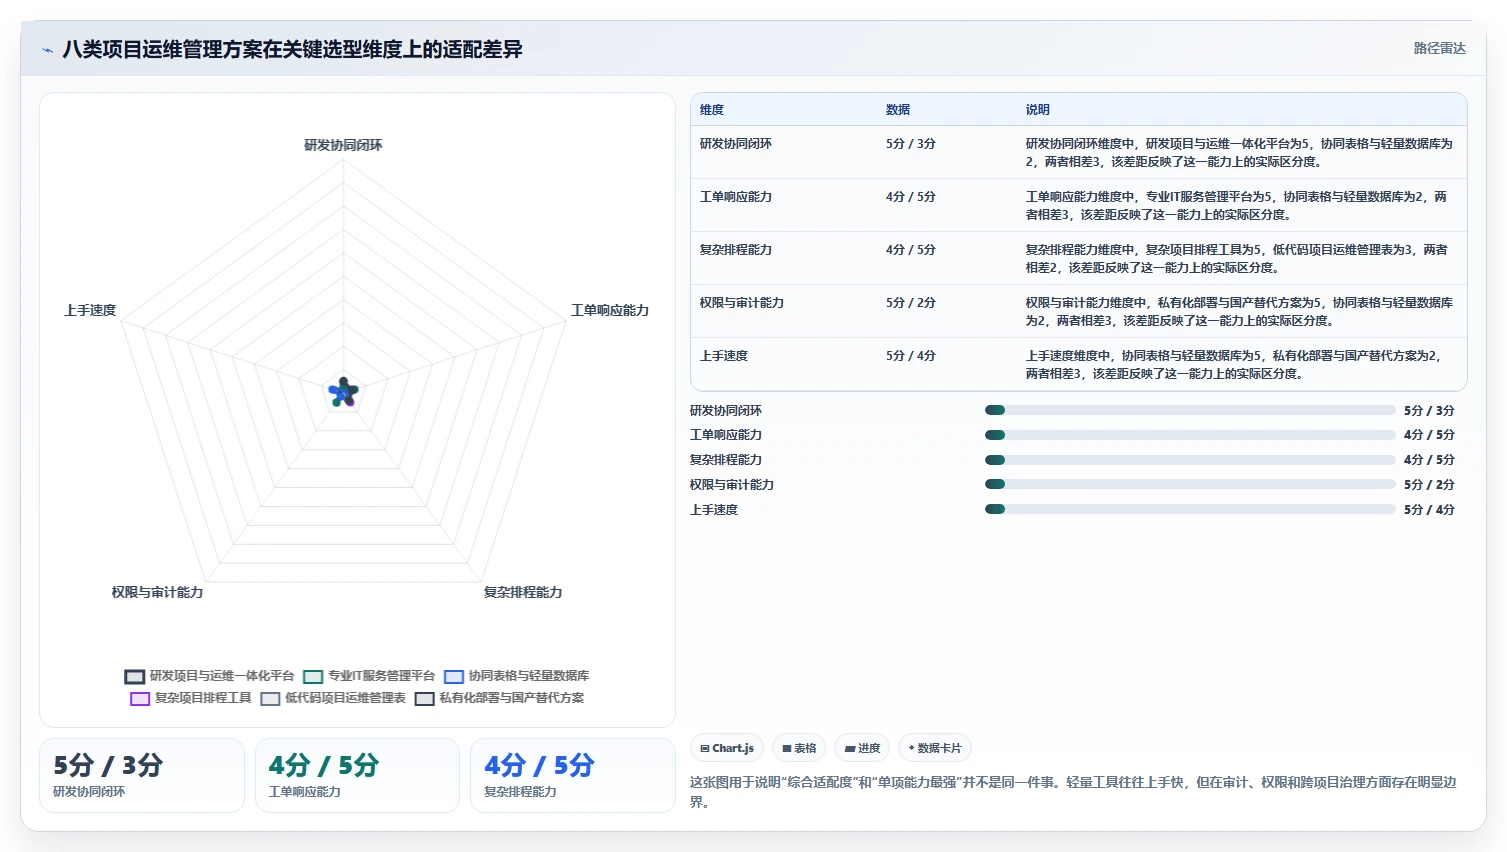The width and height of the screenshot is (1507, 852).
Task: Click the 5分 / 3分 value in the table
Action: coord(910,144)
